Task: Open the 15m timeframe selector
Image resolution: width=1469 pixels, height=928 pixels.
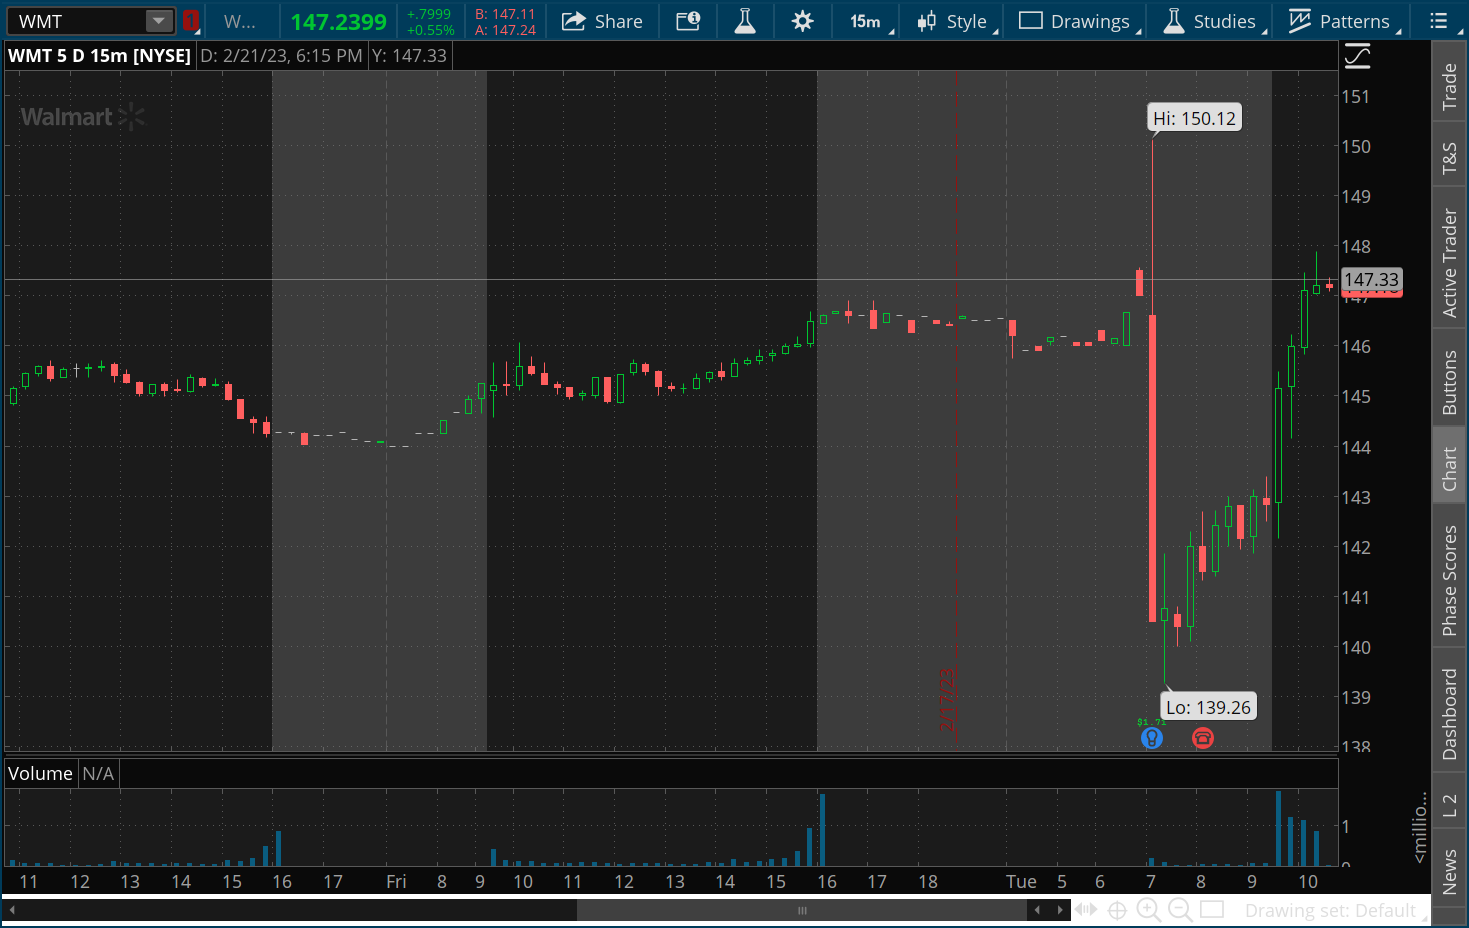Action: (x=866, y=21)
